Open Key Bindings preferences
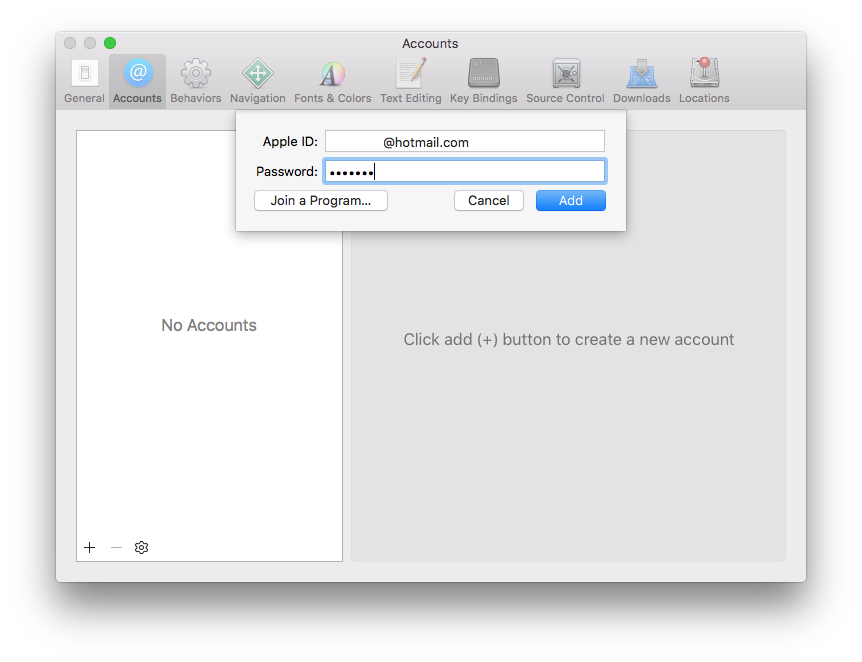This screenshot has height=662, width=862. click(484, 81)
